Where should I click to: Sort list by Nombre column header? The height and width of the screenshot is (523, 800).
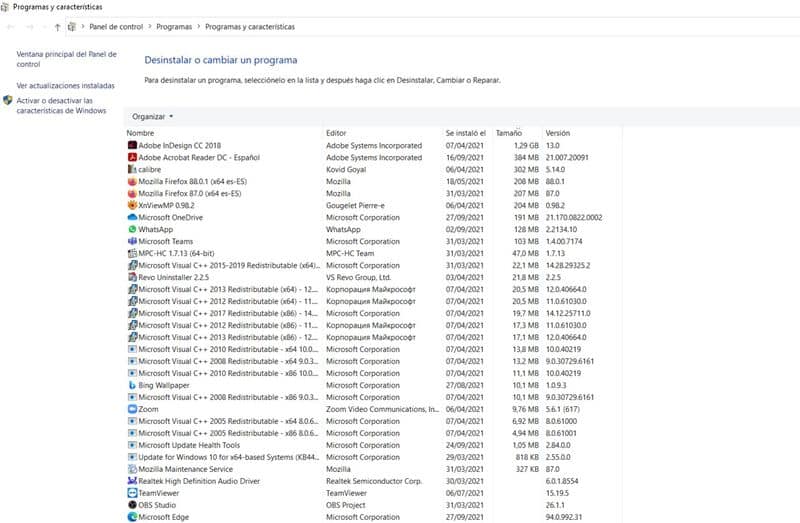pos(140,133)
